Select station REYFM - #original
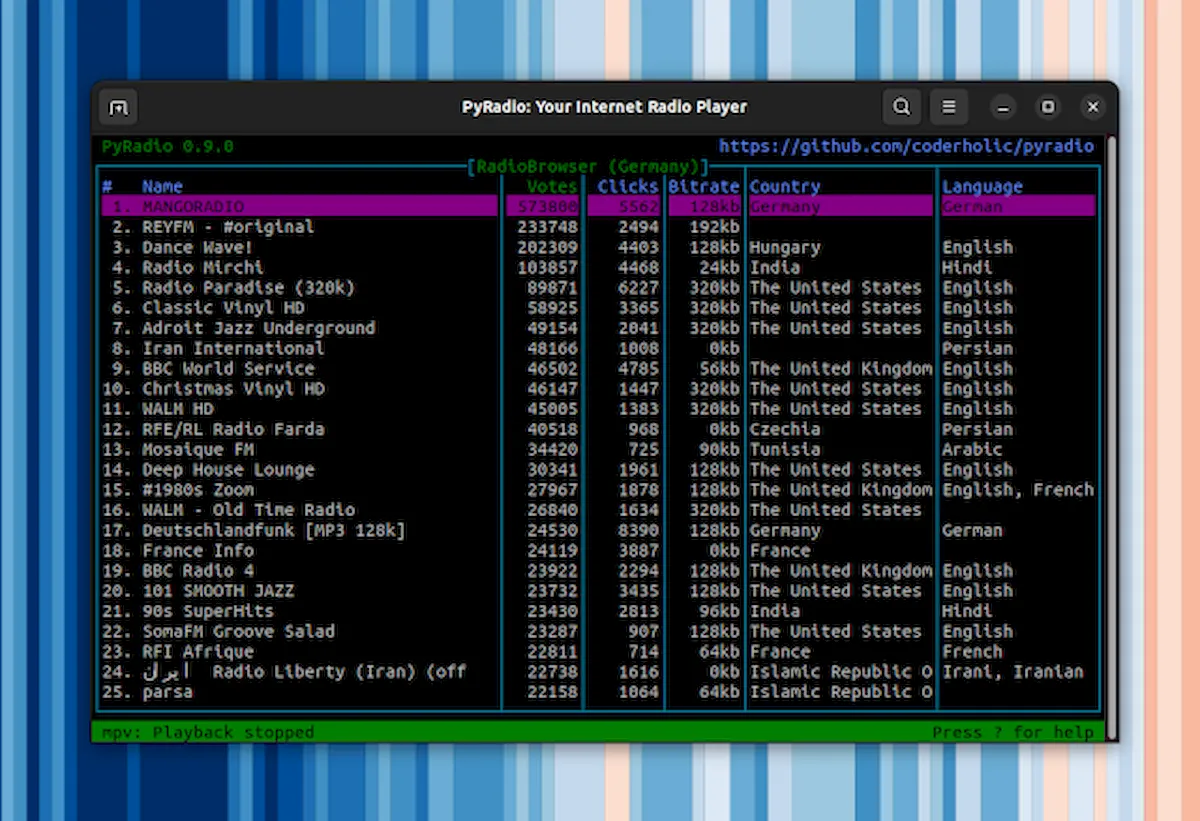 coord(598,227)
